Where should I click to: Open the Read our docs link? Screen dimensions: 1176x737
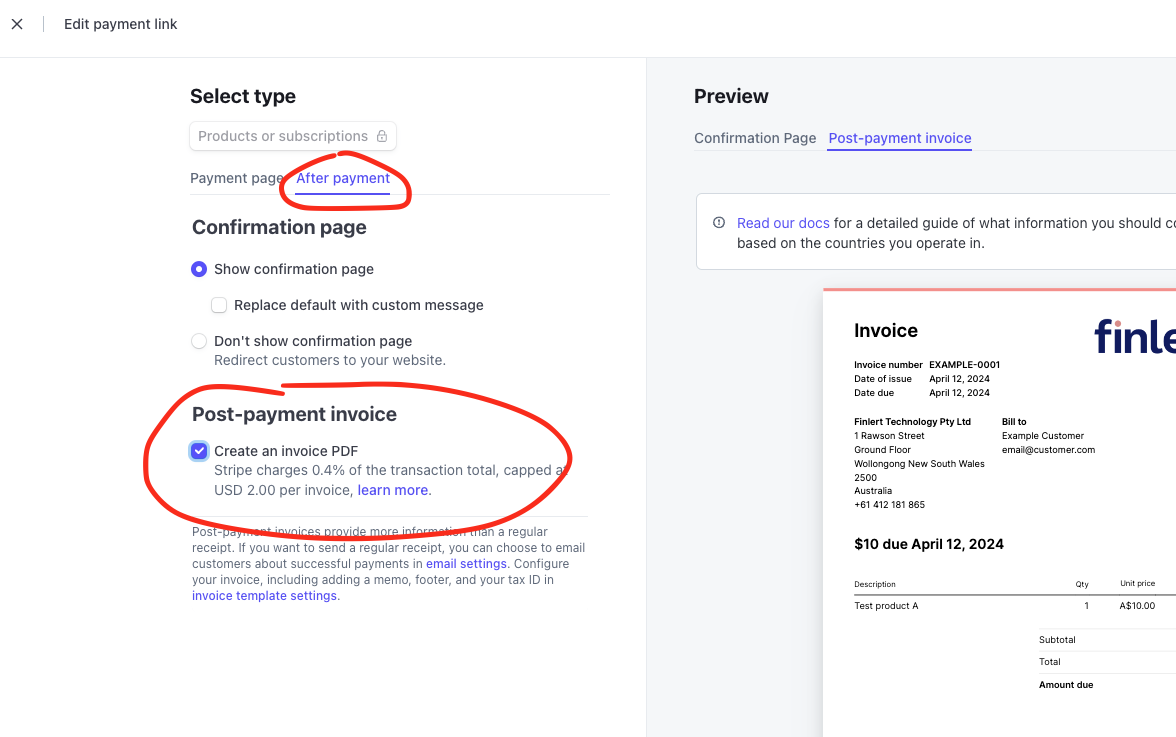[x=783, y=223]
